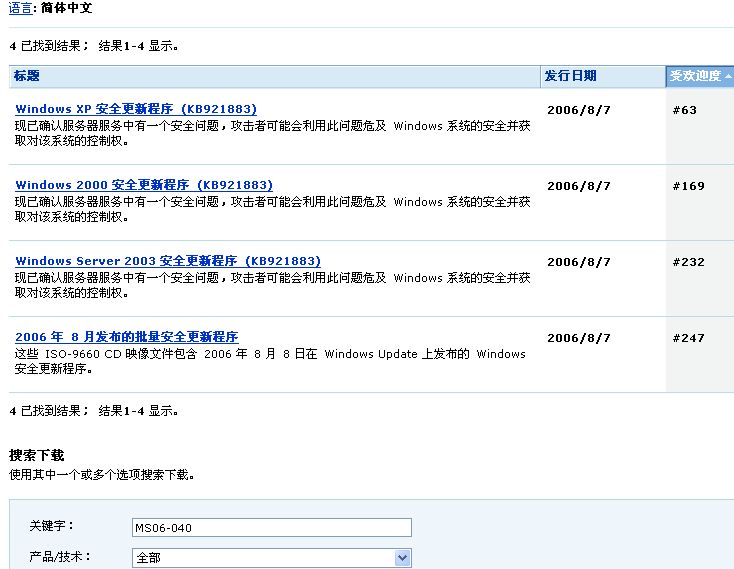Expand the 产品/技术 dropdown showing 全部
Screen dimensions: 734x569
point(272,558)
